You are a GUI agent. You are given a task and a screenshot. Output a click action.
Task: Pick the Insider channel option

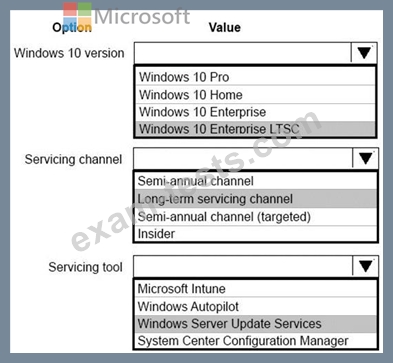point(256,233)
